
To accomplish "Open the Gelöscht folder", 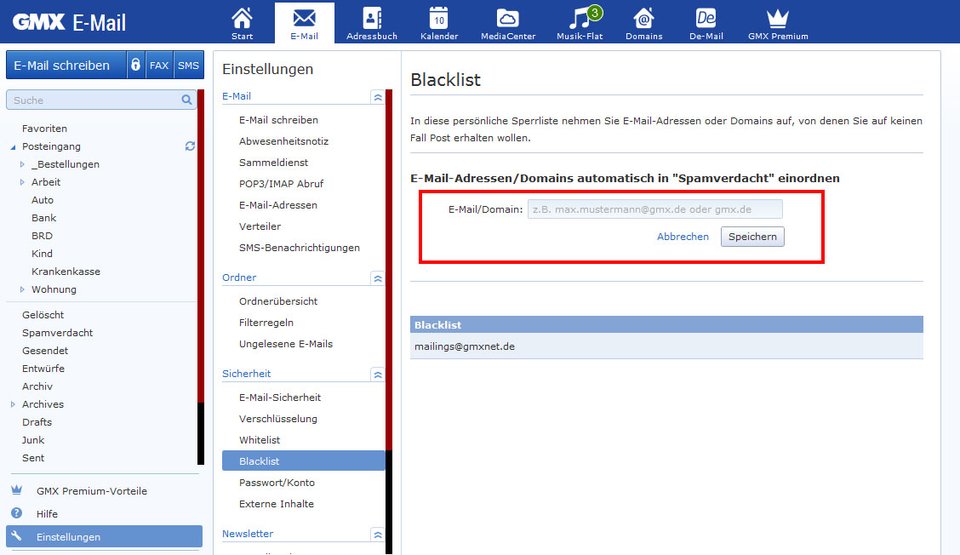I will [x=43, y=315].
